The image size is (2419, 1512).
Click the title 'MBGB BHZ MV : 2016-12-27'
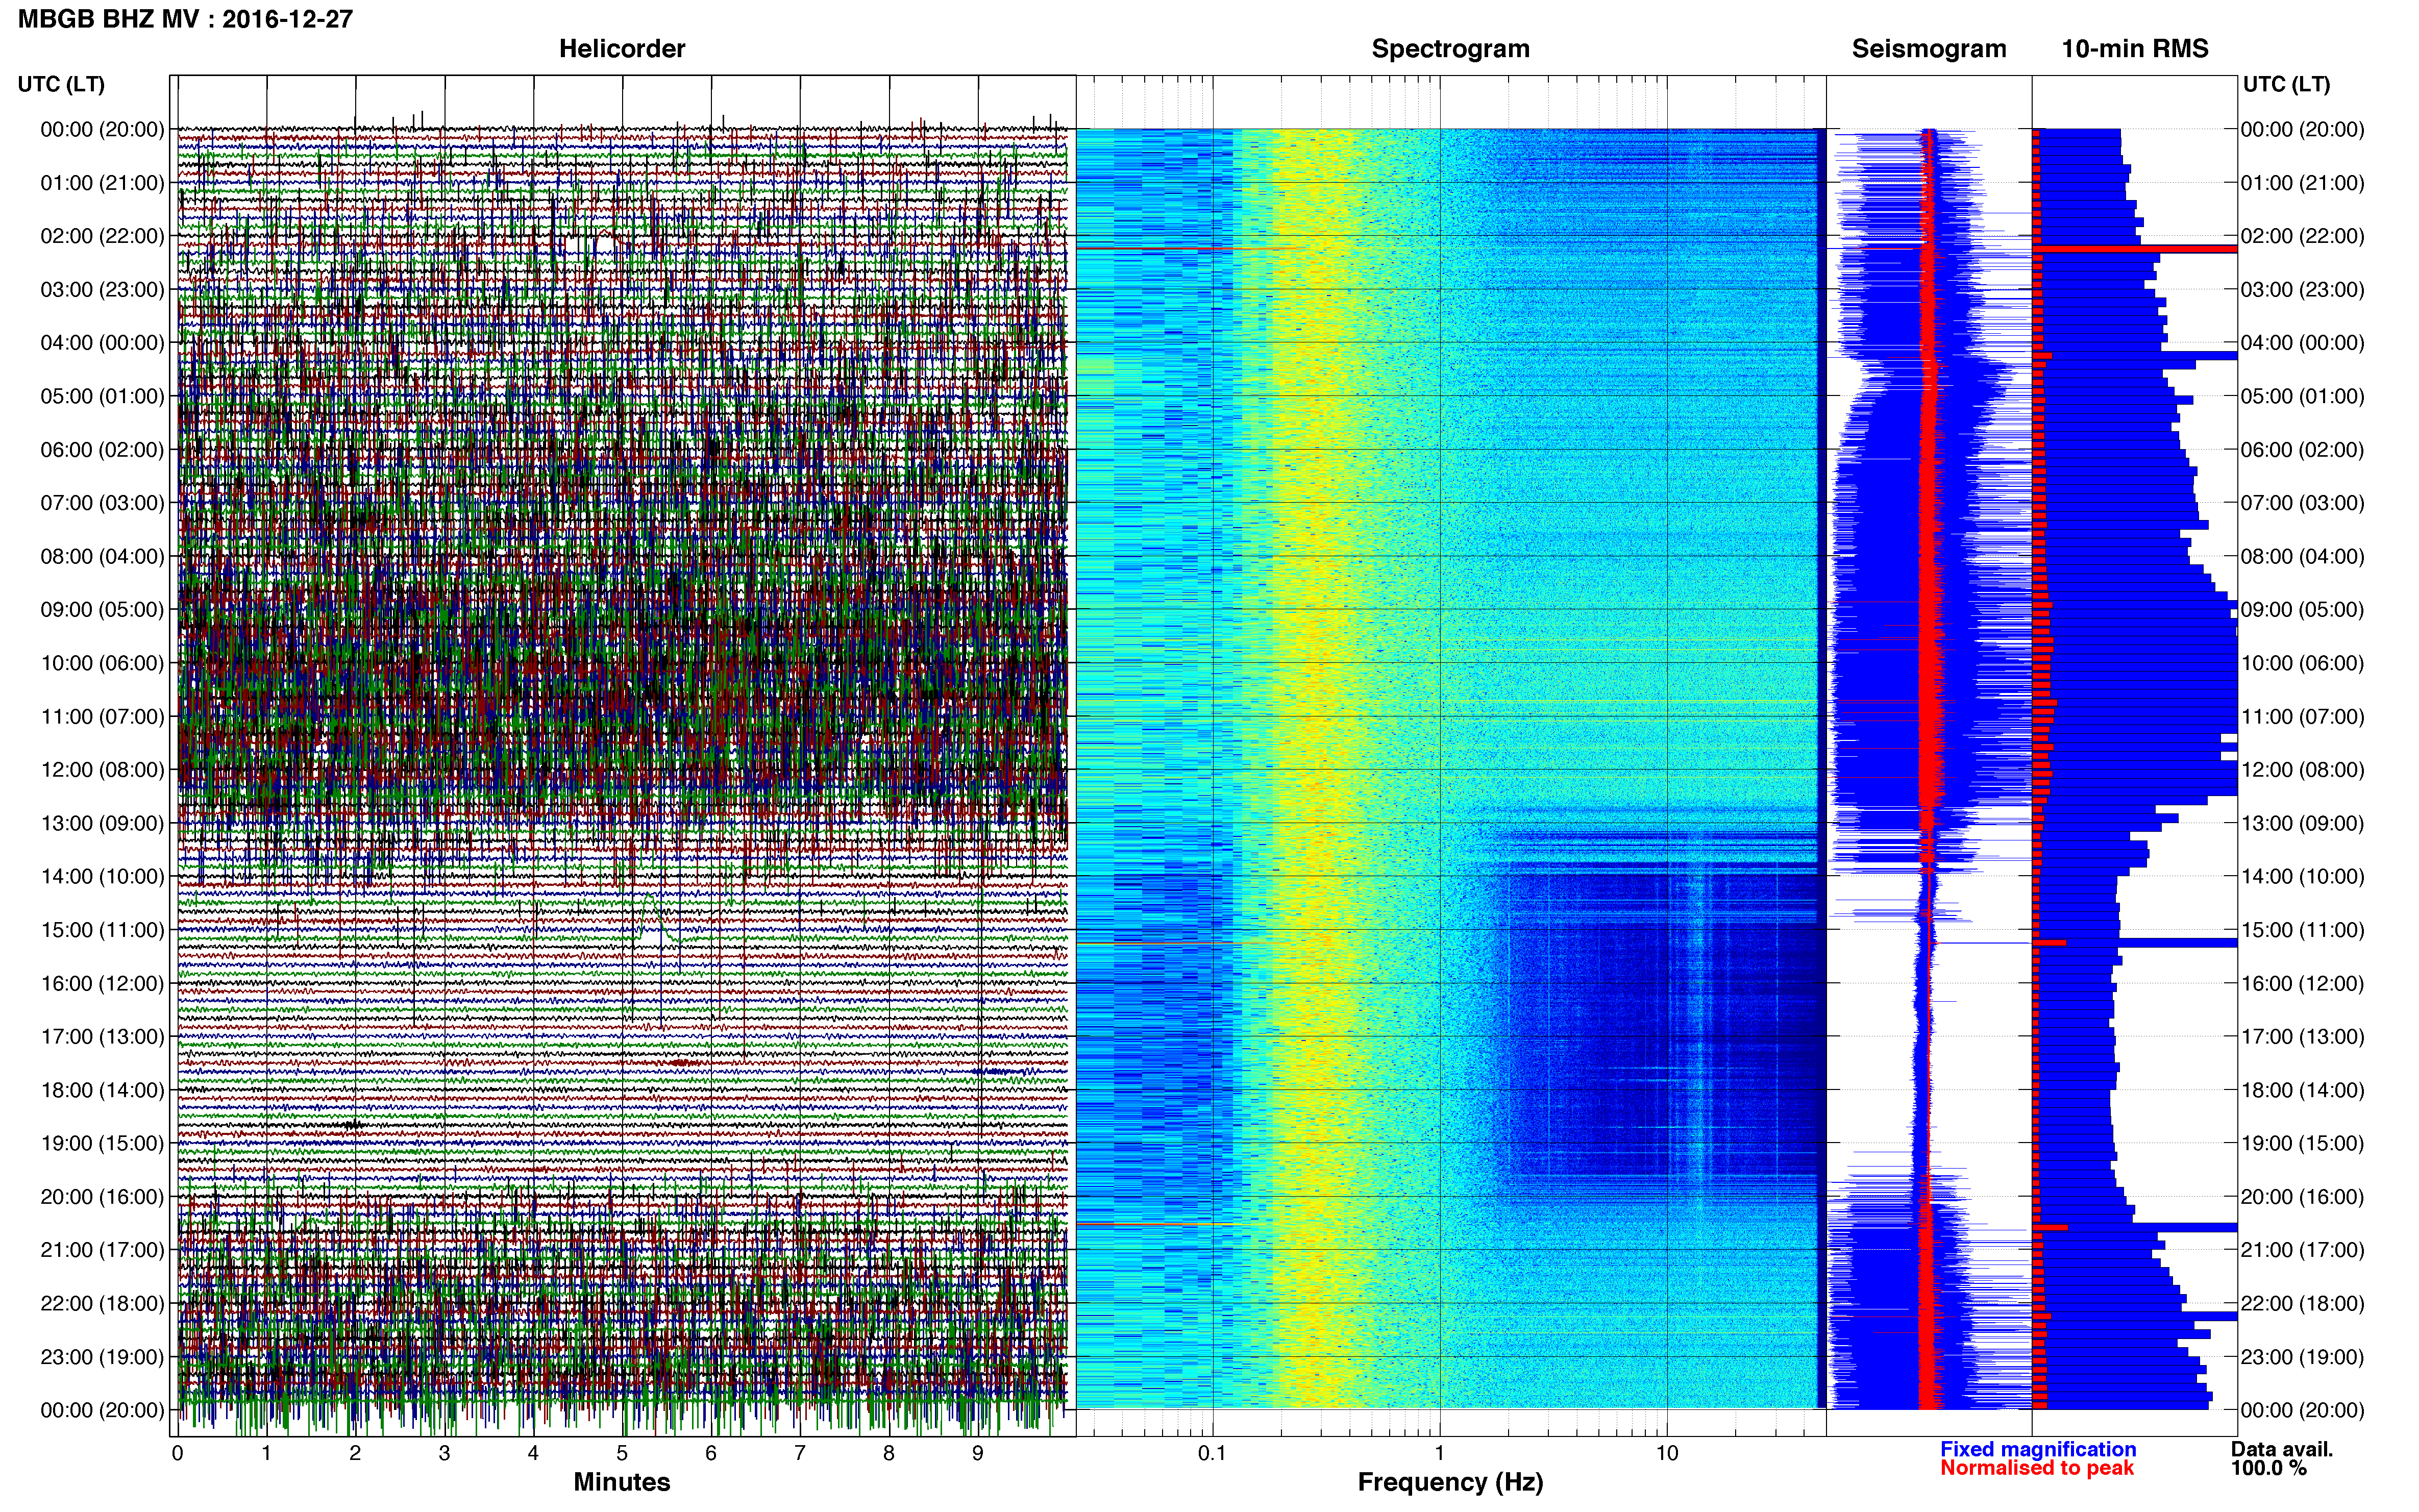click(186, 19)
